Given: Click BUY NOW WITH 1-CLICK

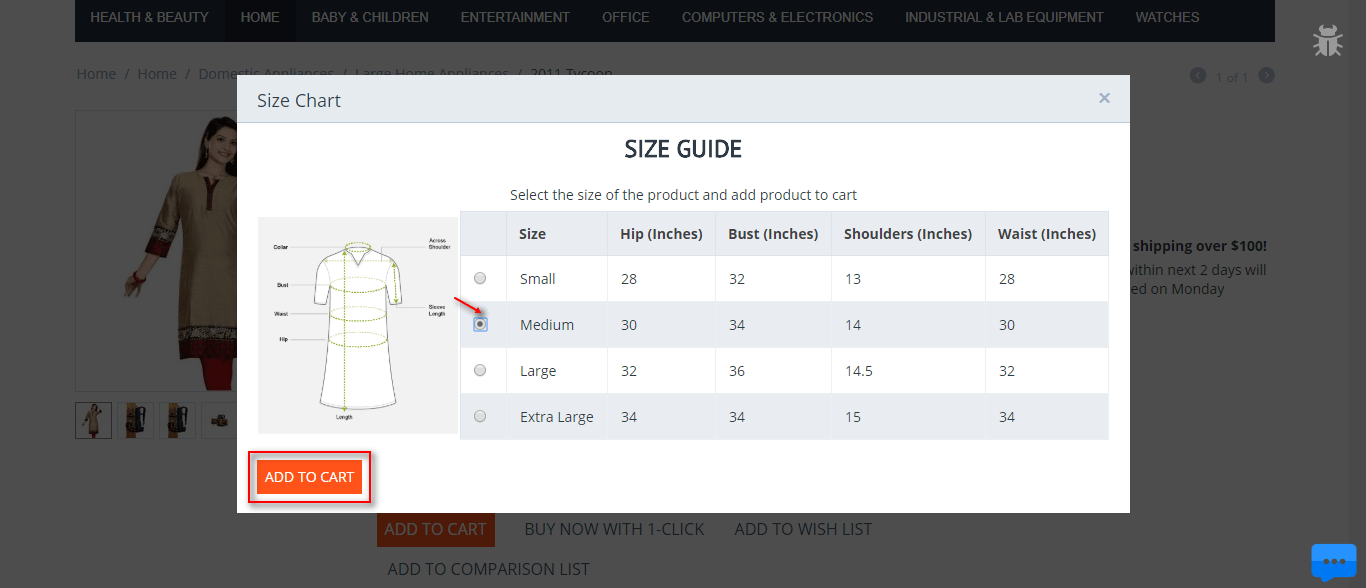Looking at the screenshot, I should click(614, 529).
